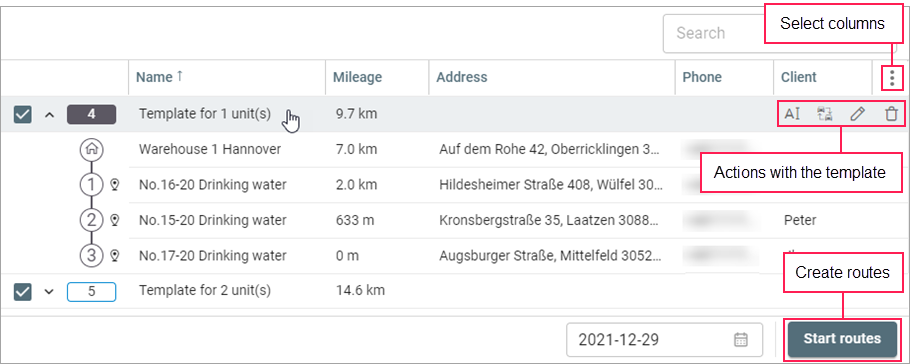Click the 2021-12-29 date field
Image resolution: width=910 pixels, height=364 pixels.
point(665,340)
